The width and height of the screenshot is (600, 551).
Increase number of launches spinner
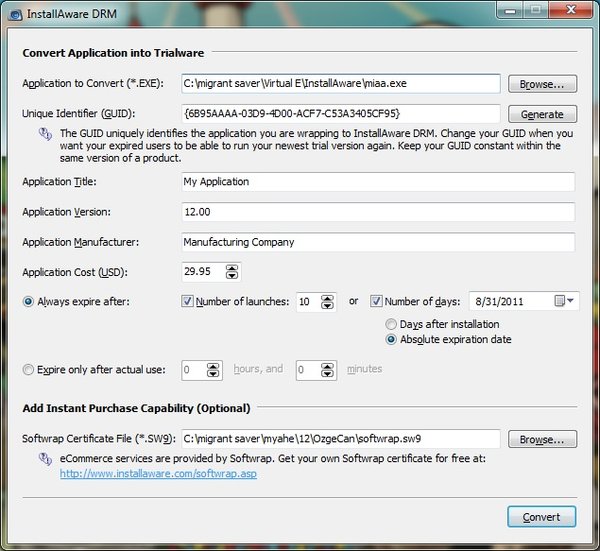coord(327,298)
